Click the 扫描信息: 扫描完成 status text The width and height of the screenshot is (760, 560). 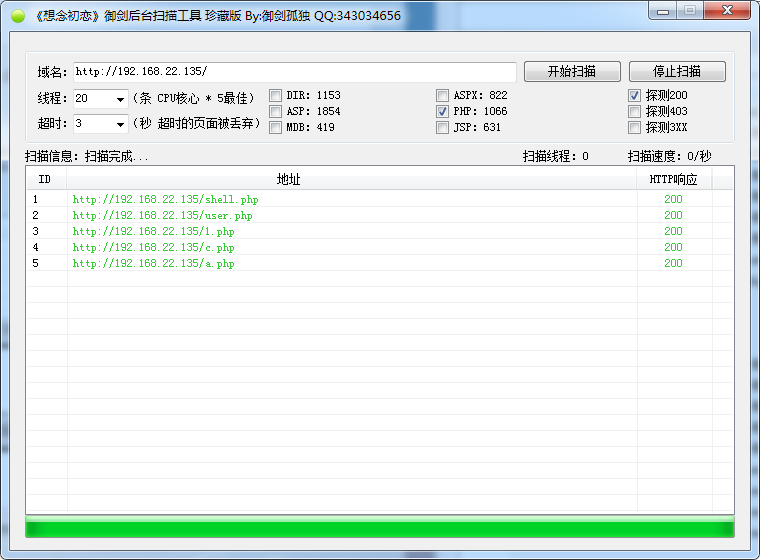[87, 157]
